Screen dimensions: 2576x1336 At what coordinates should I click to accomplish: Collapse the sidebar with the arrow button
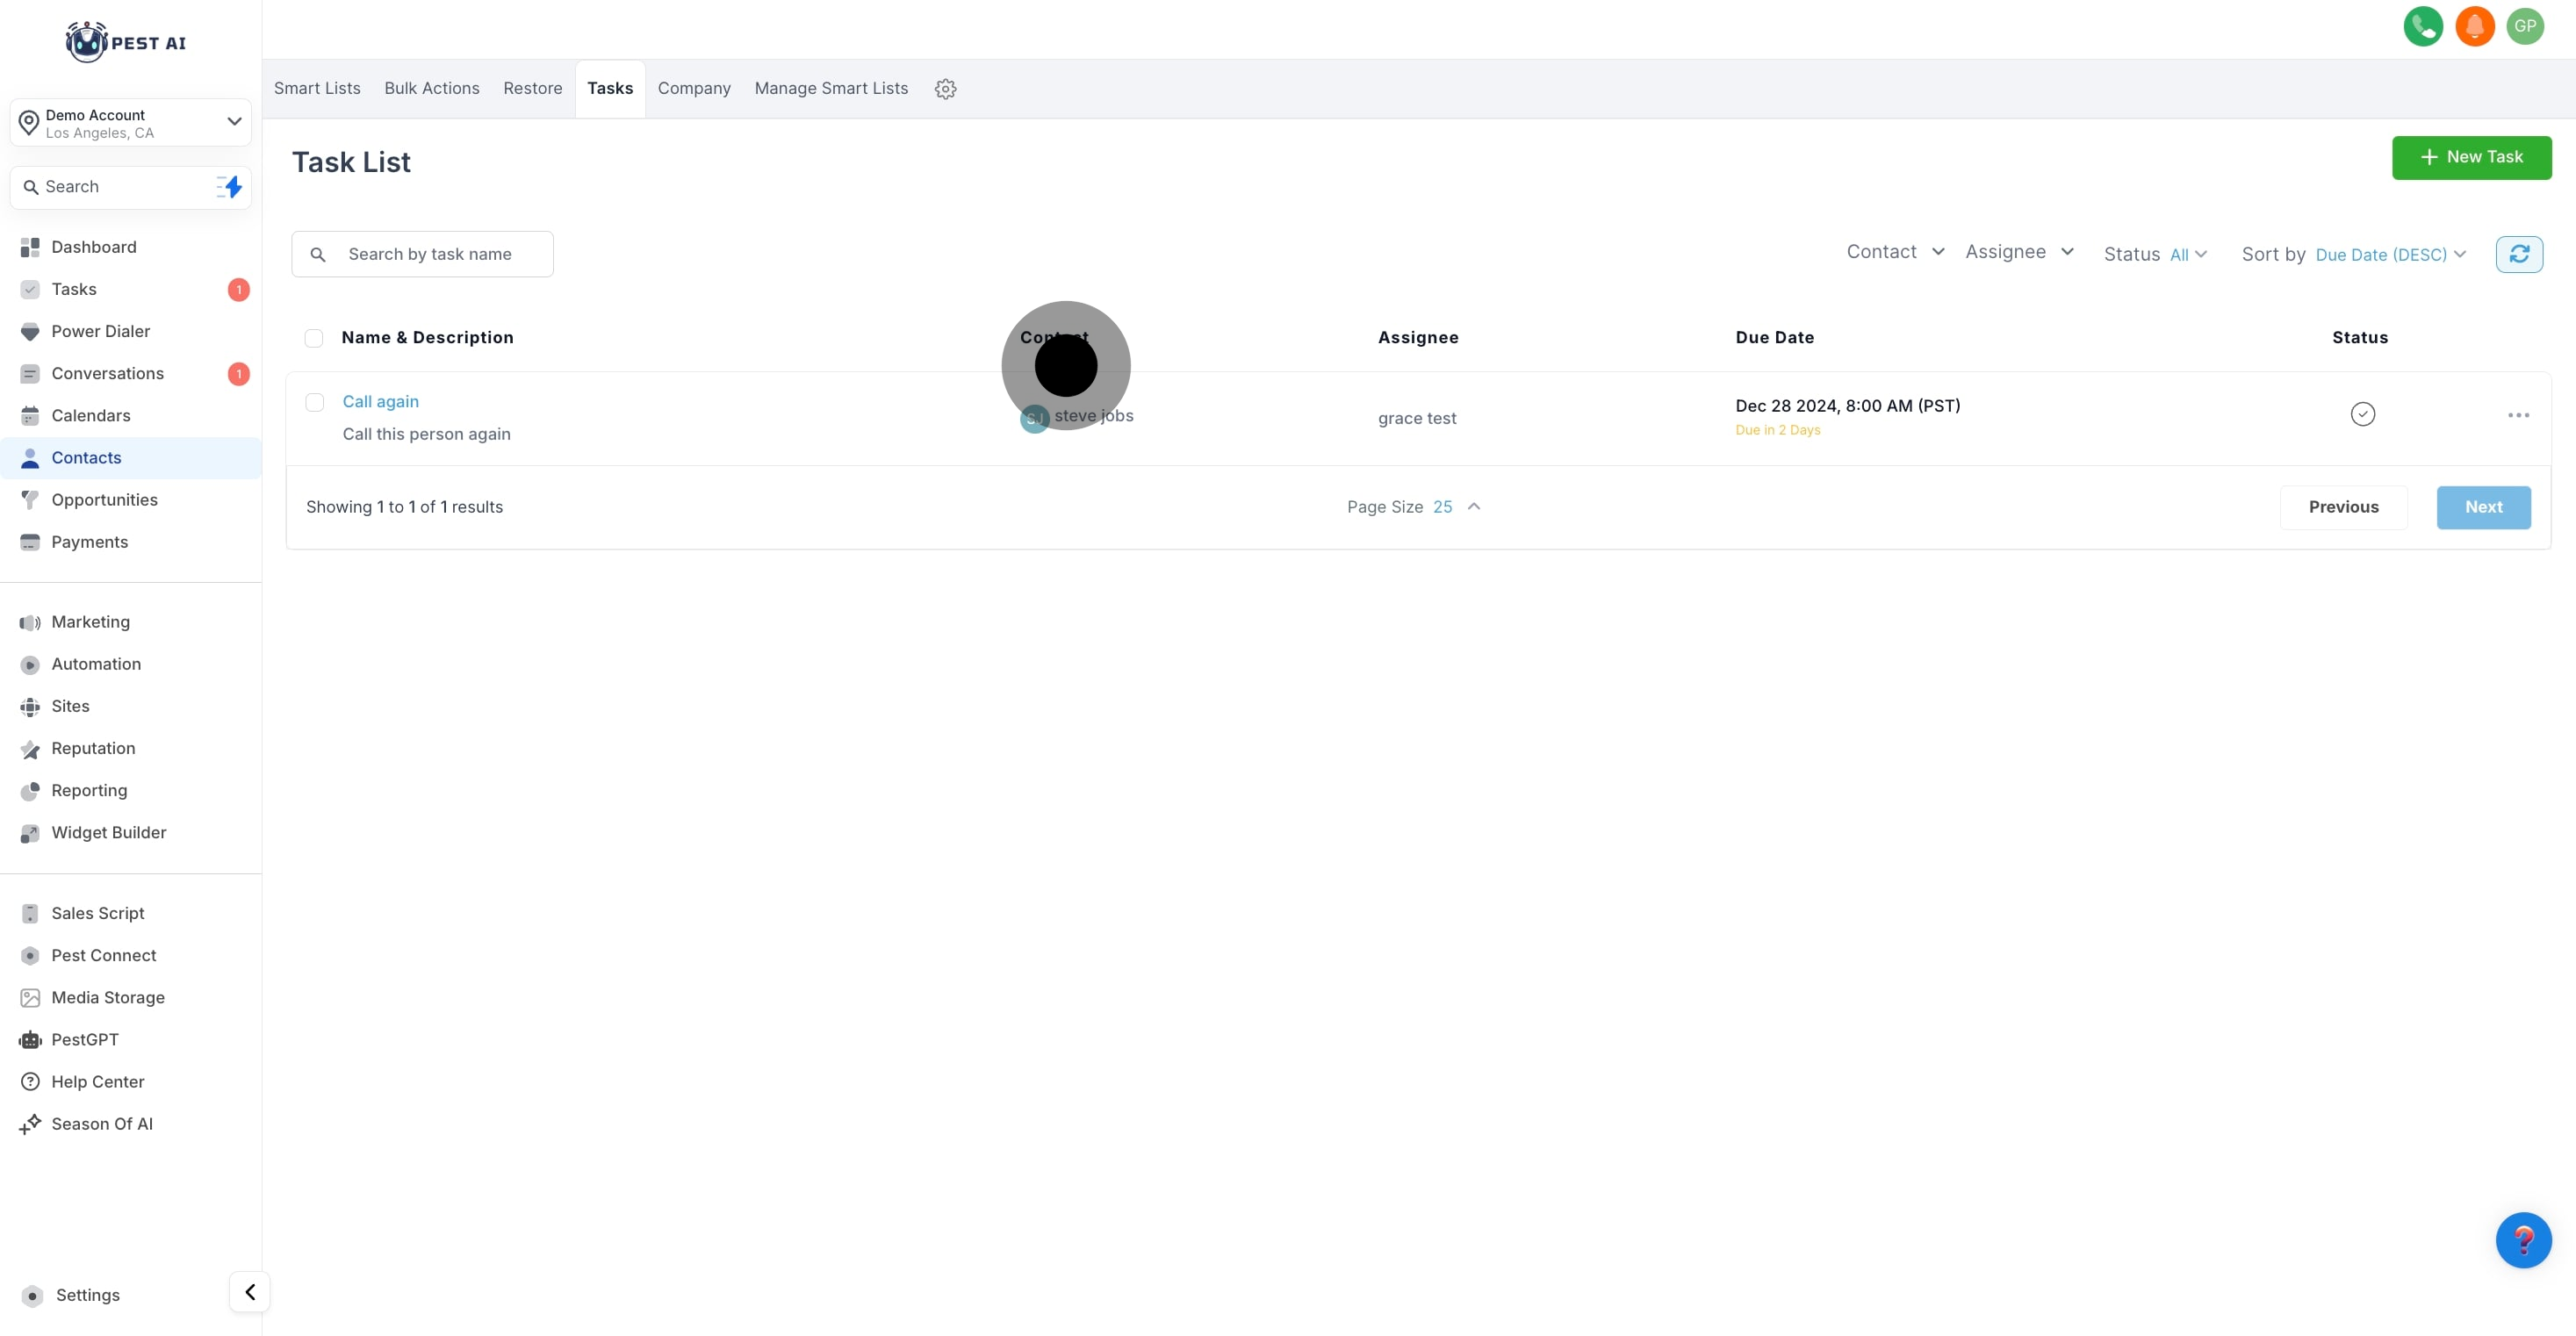pyautogui.click(x=250, y=1292)
